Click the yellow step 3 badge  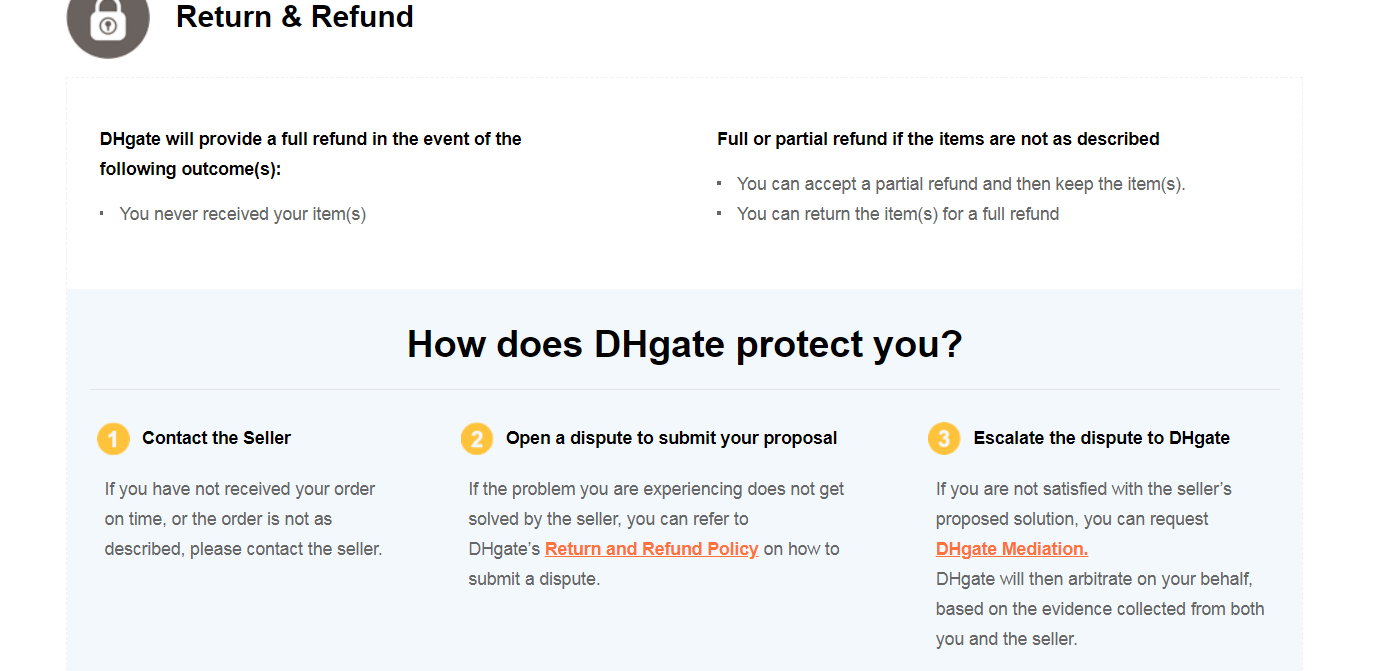coord(944,438)
